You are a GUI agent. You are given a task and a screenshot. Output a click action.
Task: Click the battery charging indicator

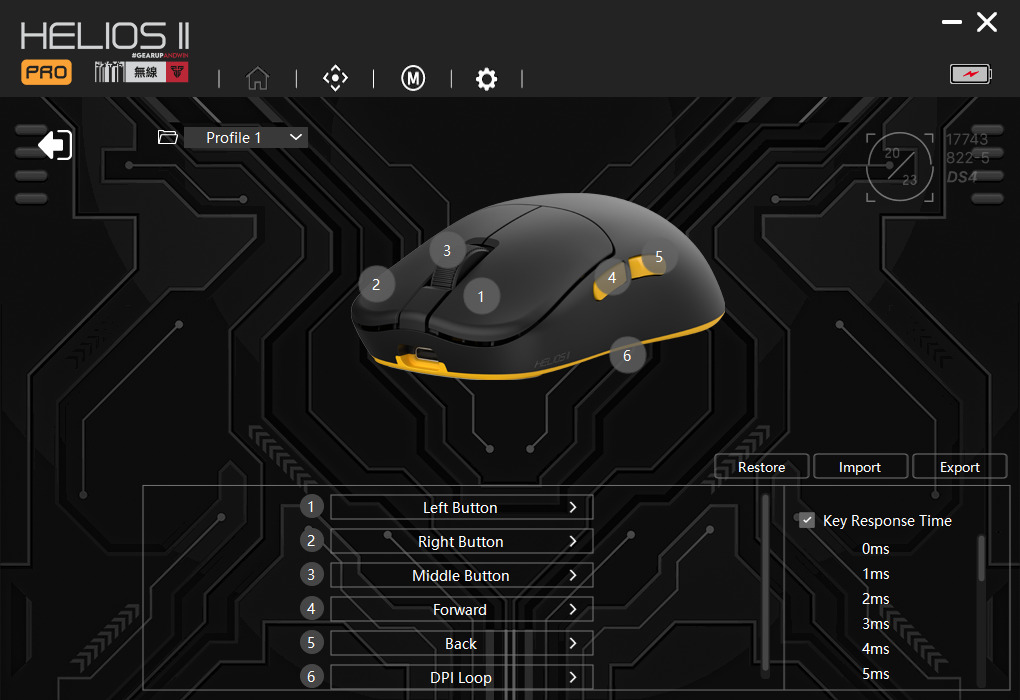click(x=971, y=74)
